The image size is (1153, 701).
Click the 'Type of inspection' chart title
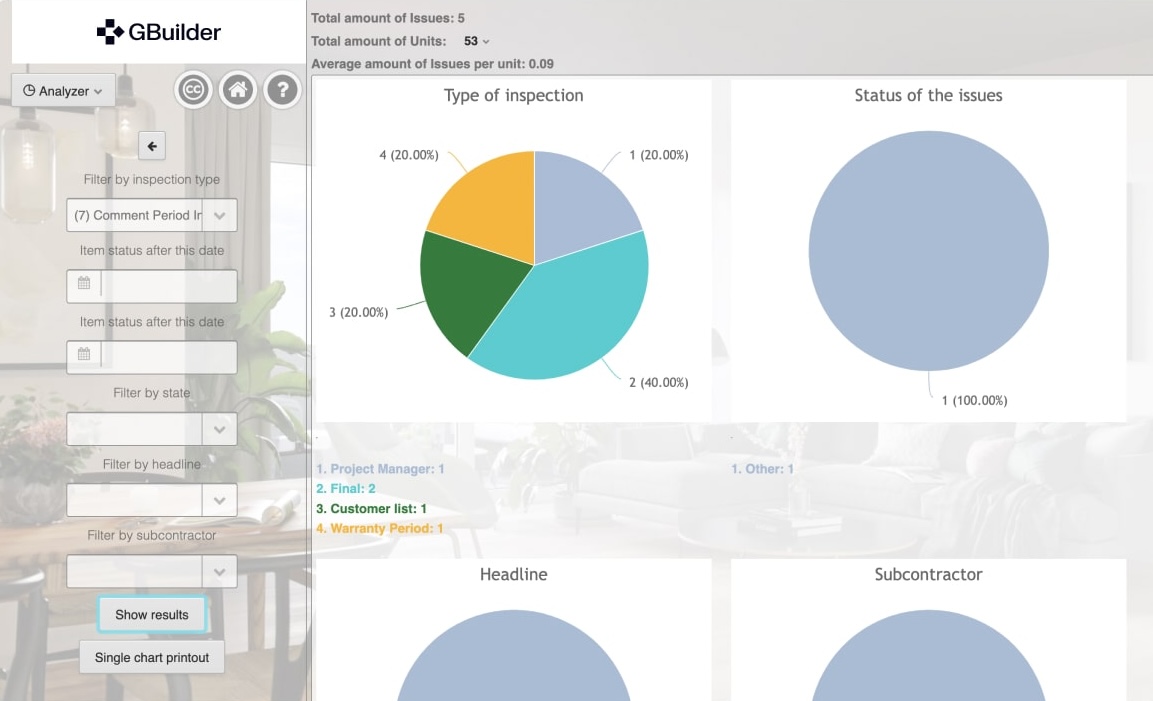tap(513, 96)
